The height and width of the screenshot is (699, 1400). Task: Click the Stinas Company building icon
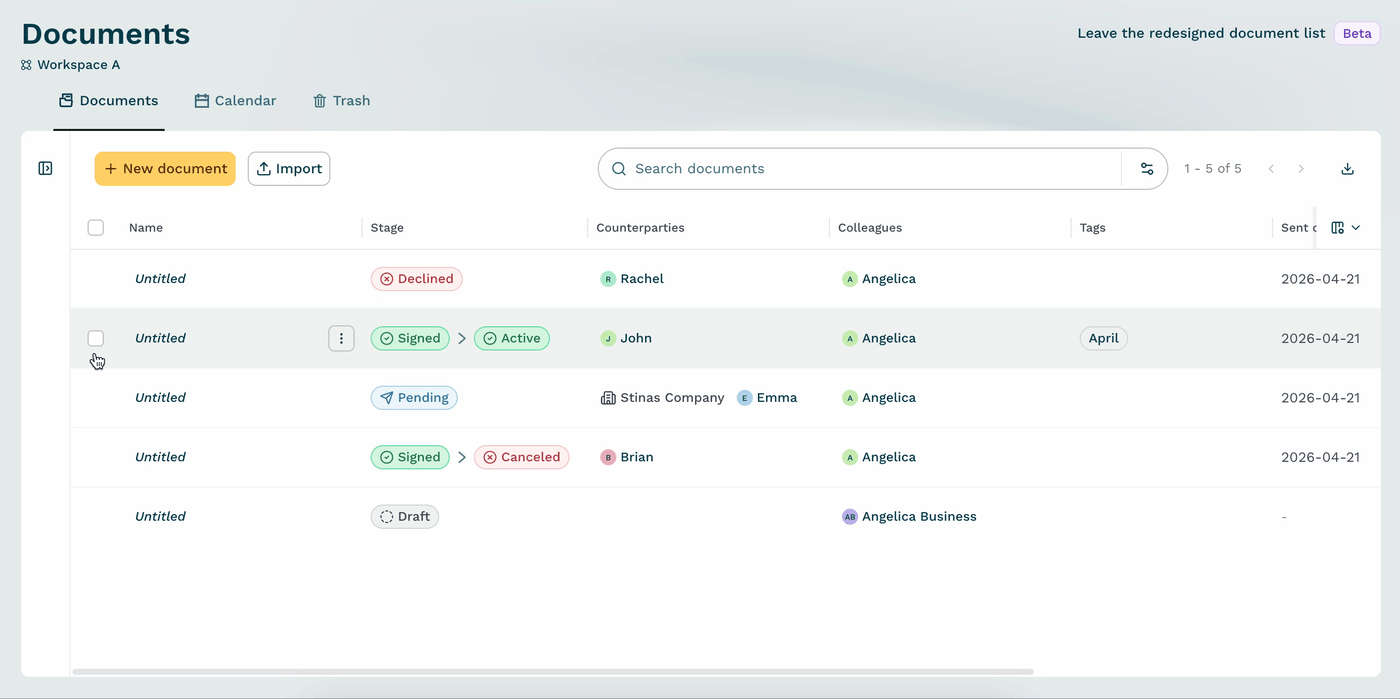click(x=608, y=397)
